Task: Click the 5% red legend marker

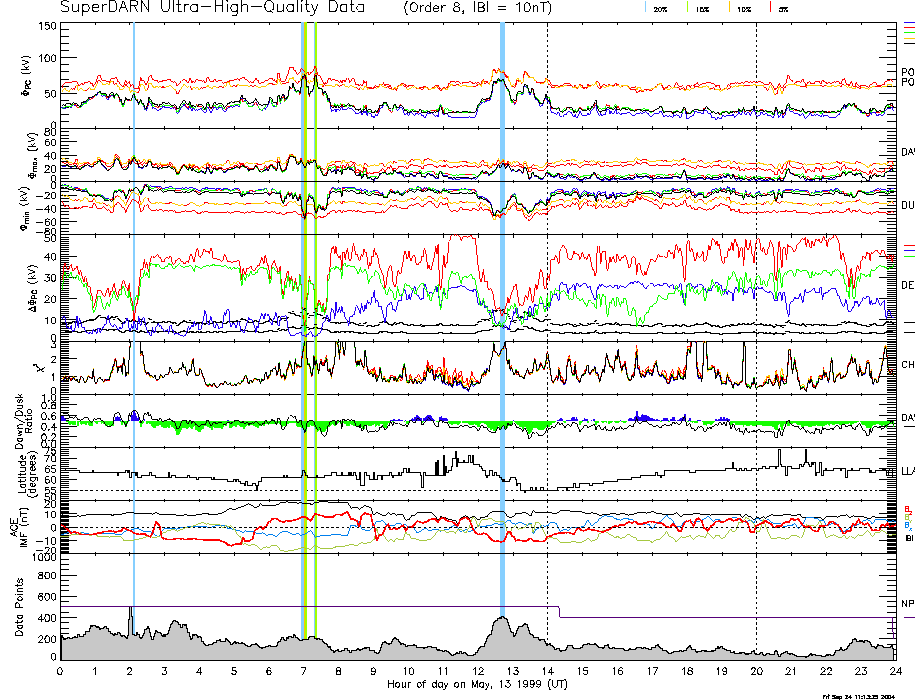Action: pos(769,8)
